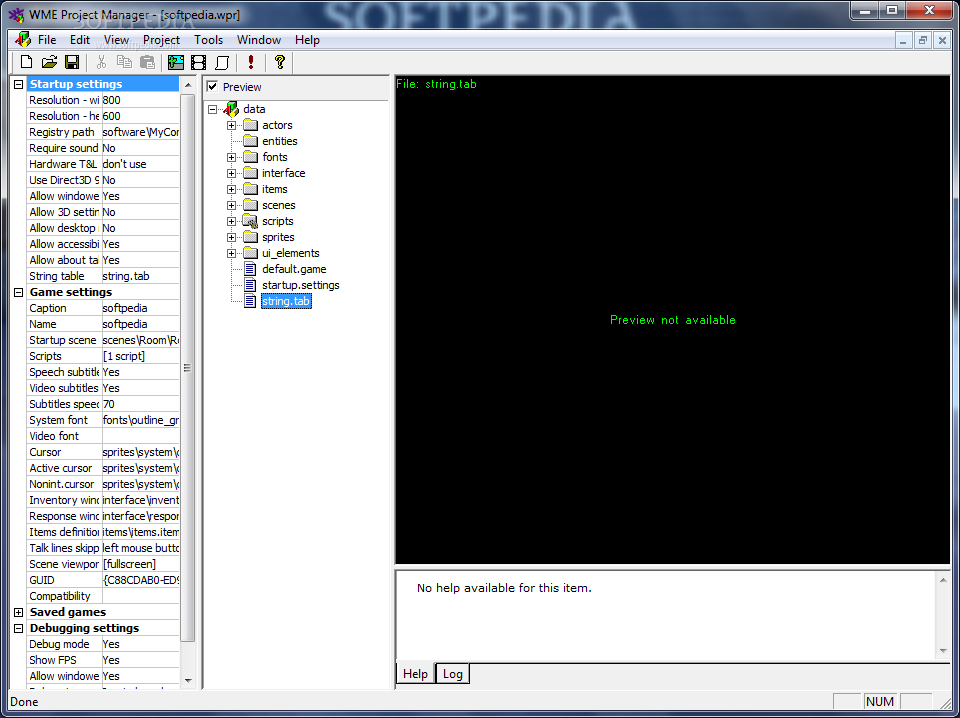960x718 pixels.
Task: Click the Subtitles speed value 70
Action: (x=140, y=404)
